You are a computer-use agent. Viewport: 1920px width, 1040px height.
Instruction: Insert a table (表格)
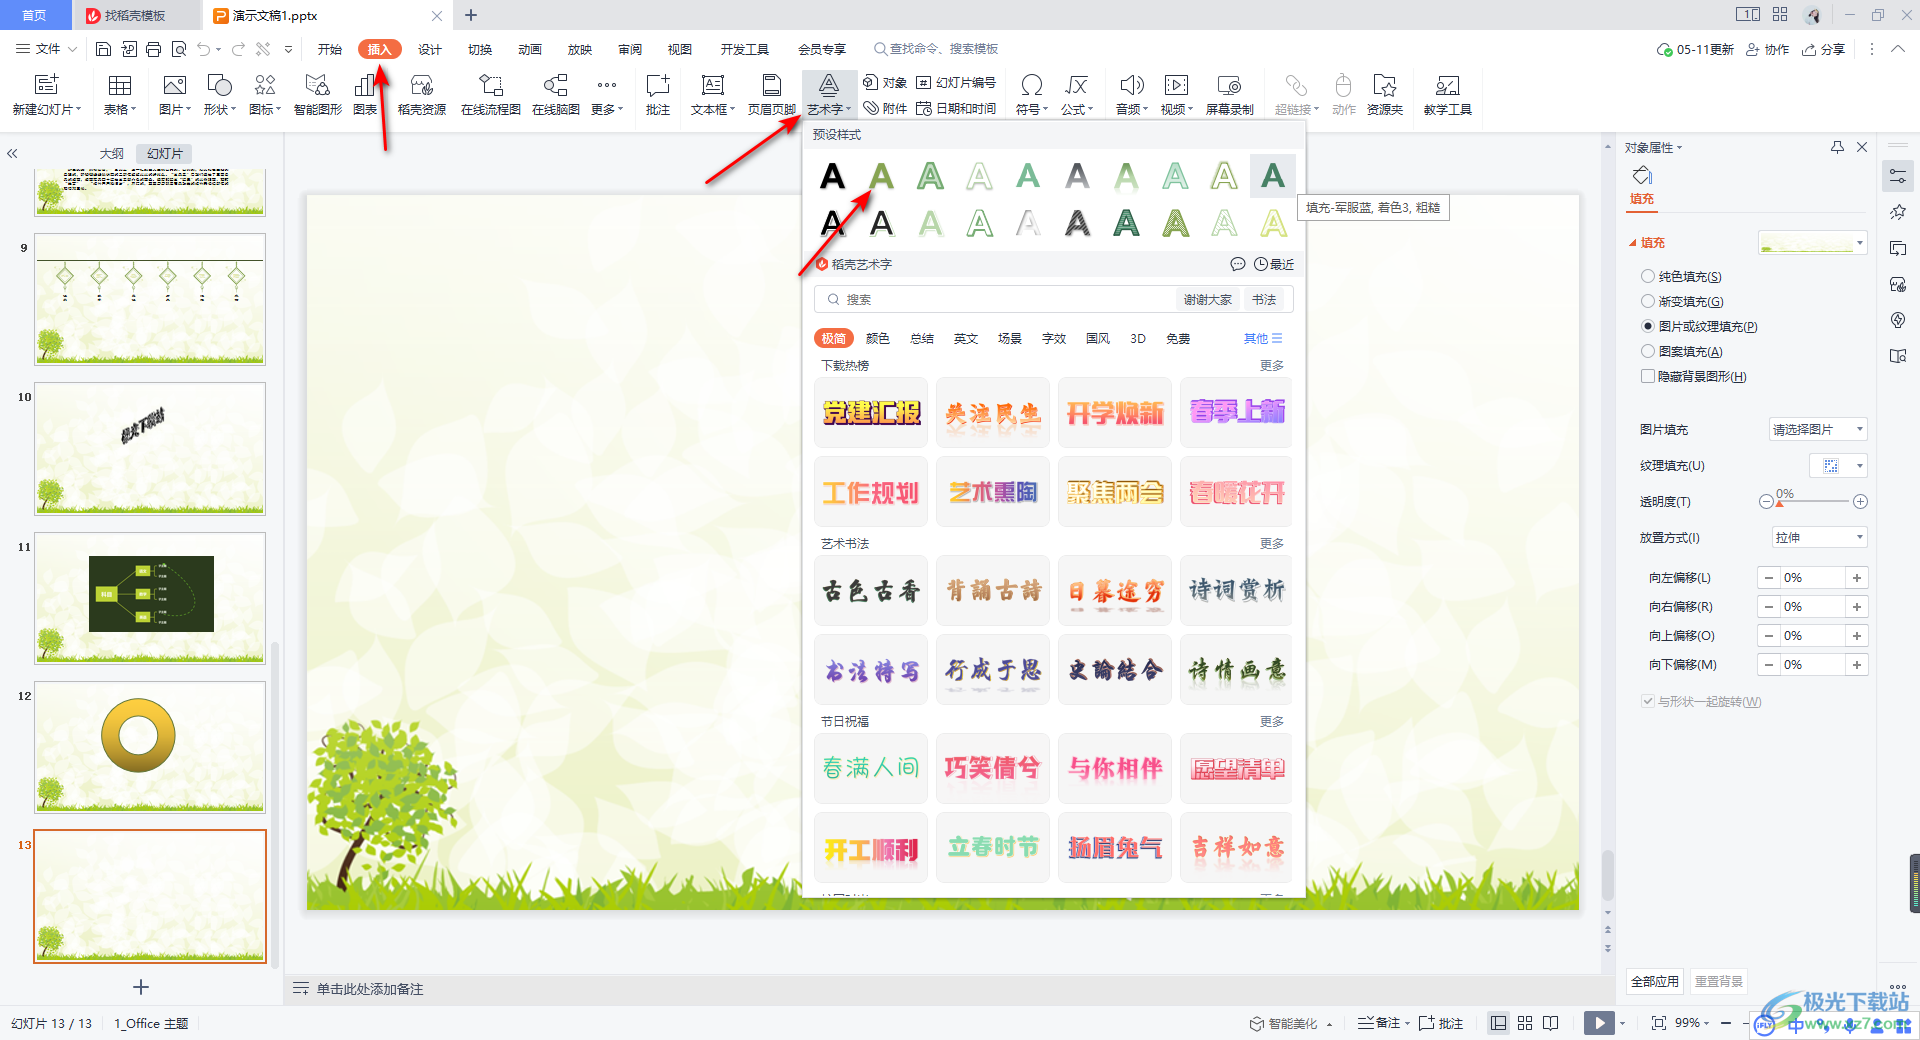coord(120,95)
